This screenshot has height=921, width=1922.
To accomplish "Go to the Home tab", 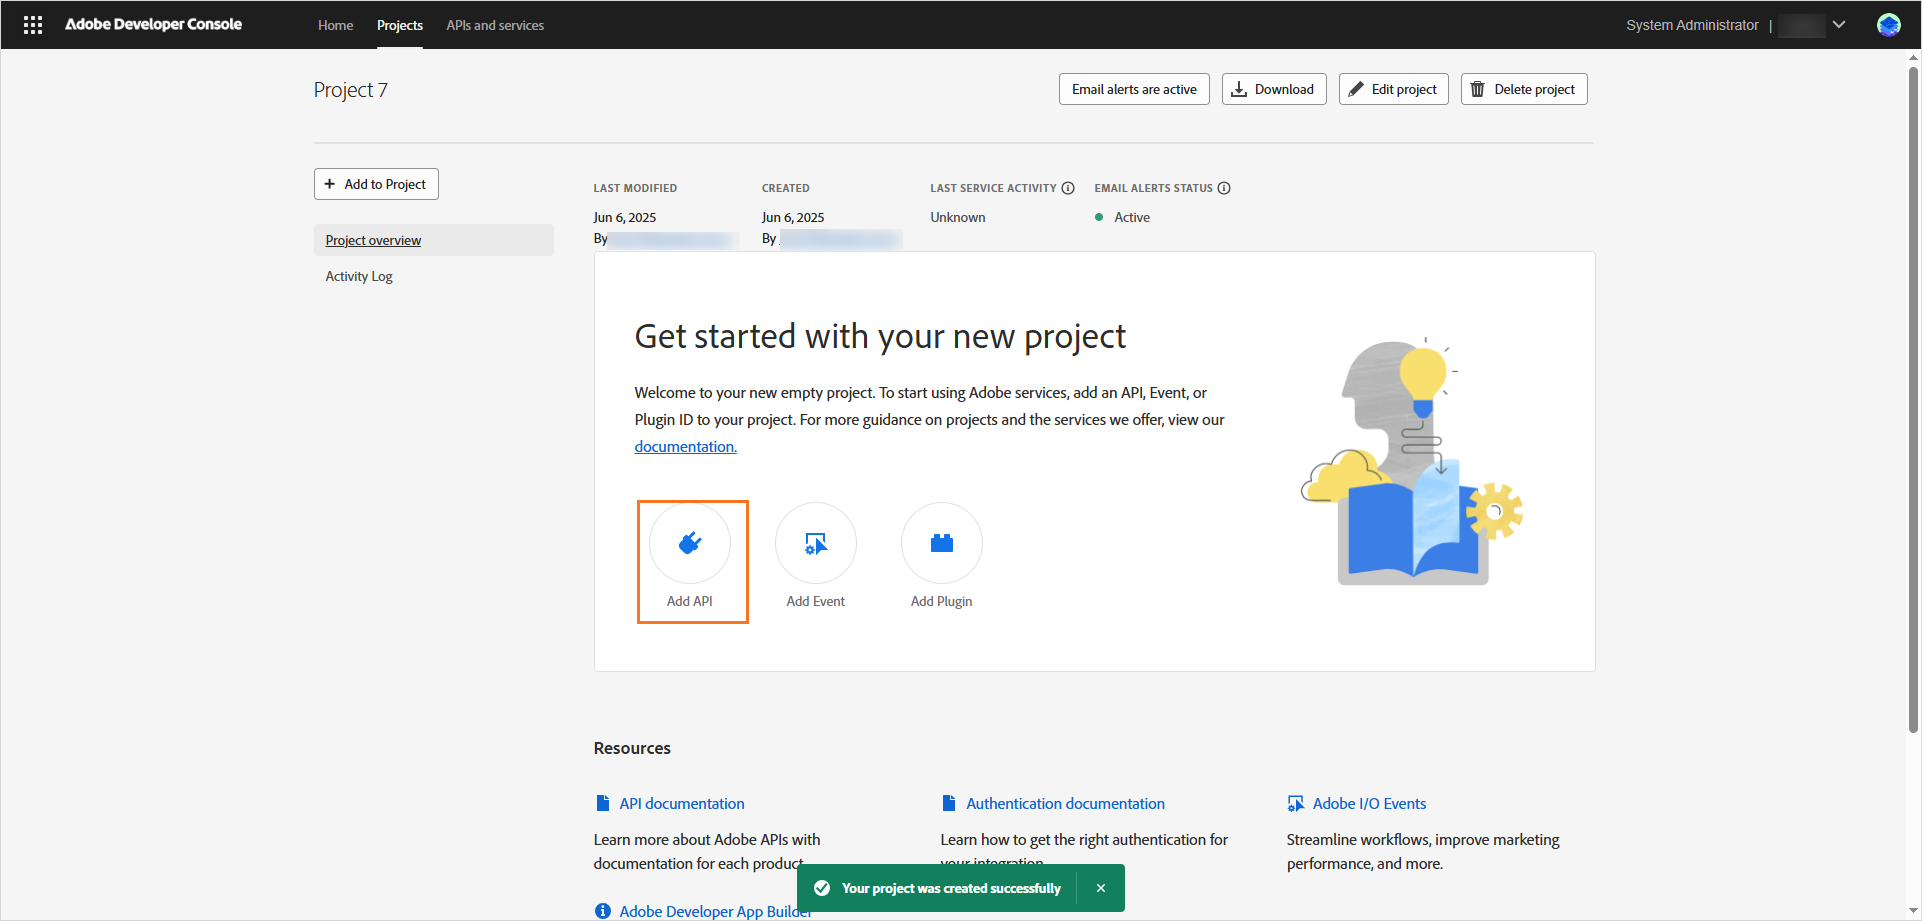I will point(335,25).
